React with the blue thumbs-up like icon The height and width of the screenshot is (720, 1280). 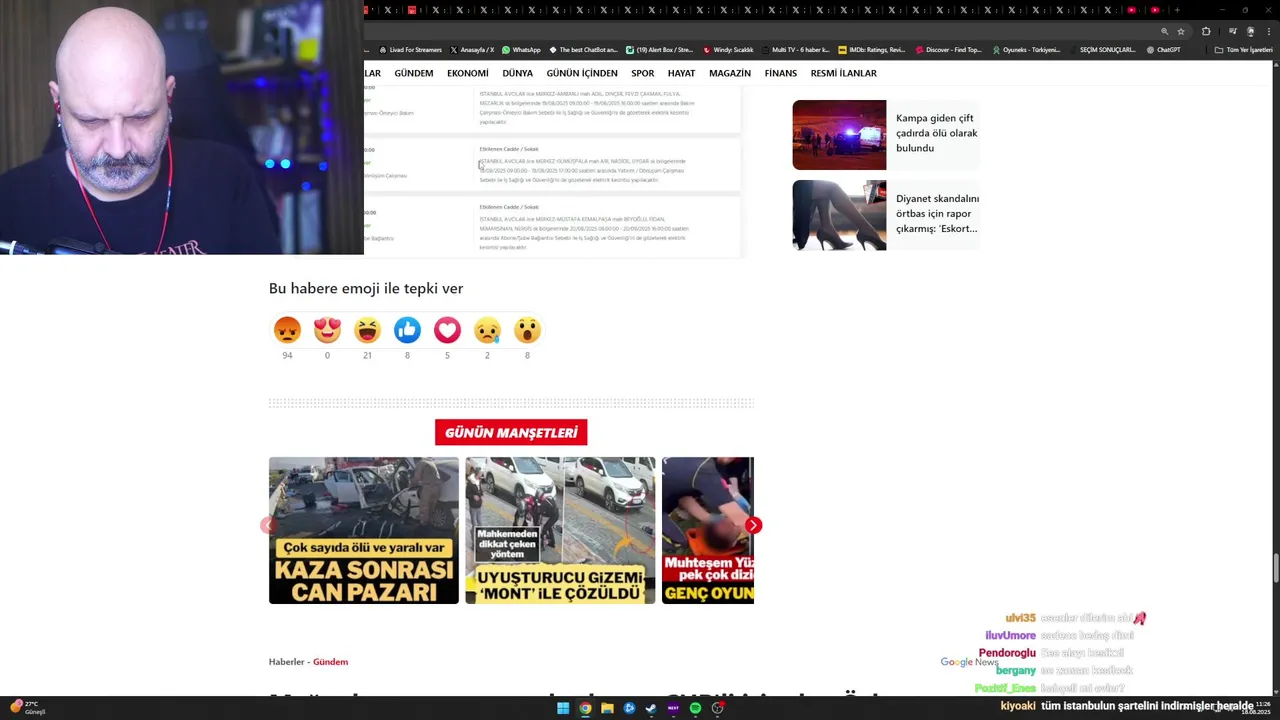(407, 330)
